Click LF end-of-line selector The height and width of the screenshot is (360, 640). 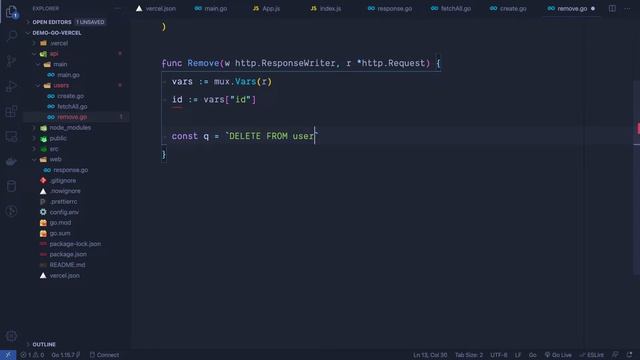click(x=518, y=355)
